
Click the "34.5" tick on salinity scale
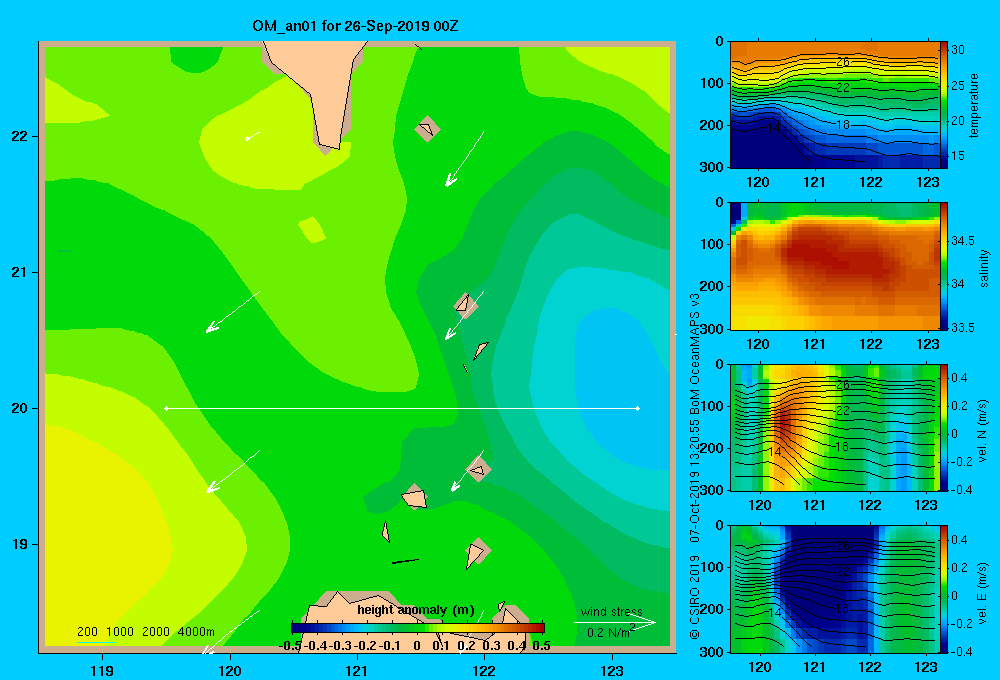coord(963,240)
